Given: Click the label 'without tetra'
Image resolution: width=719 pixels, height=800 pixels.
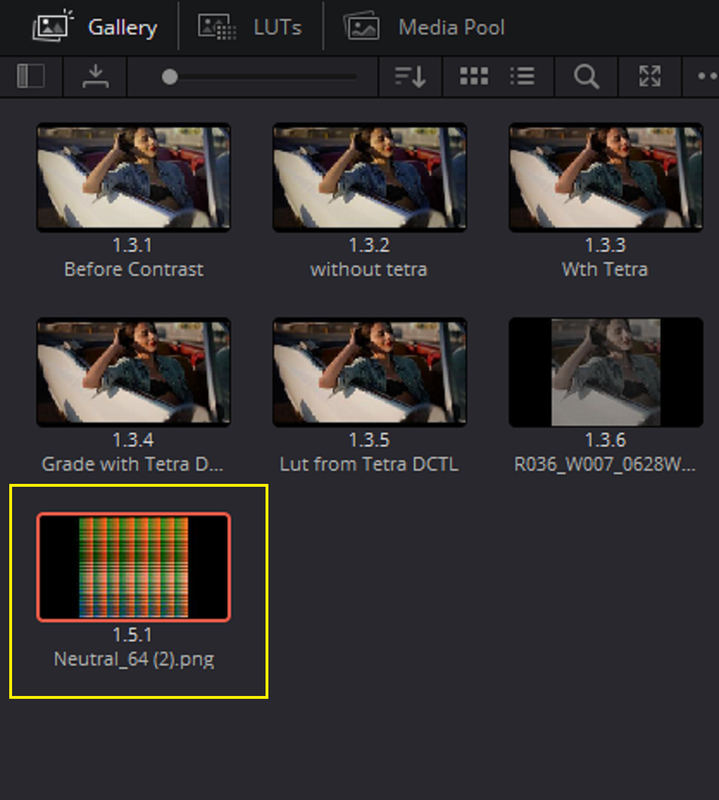Looking at the screenshot, I should click(x=369, y=269).
